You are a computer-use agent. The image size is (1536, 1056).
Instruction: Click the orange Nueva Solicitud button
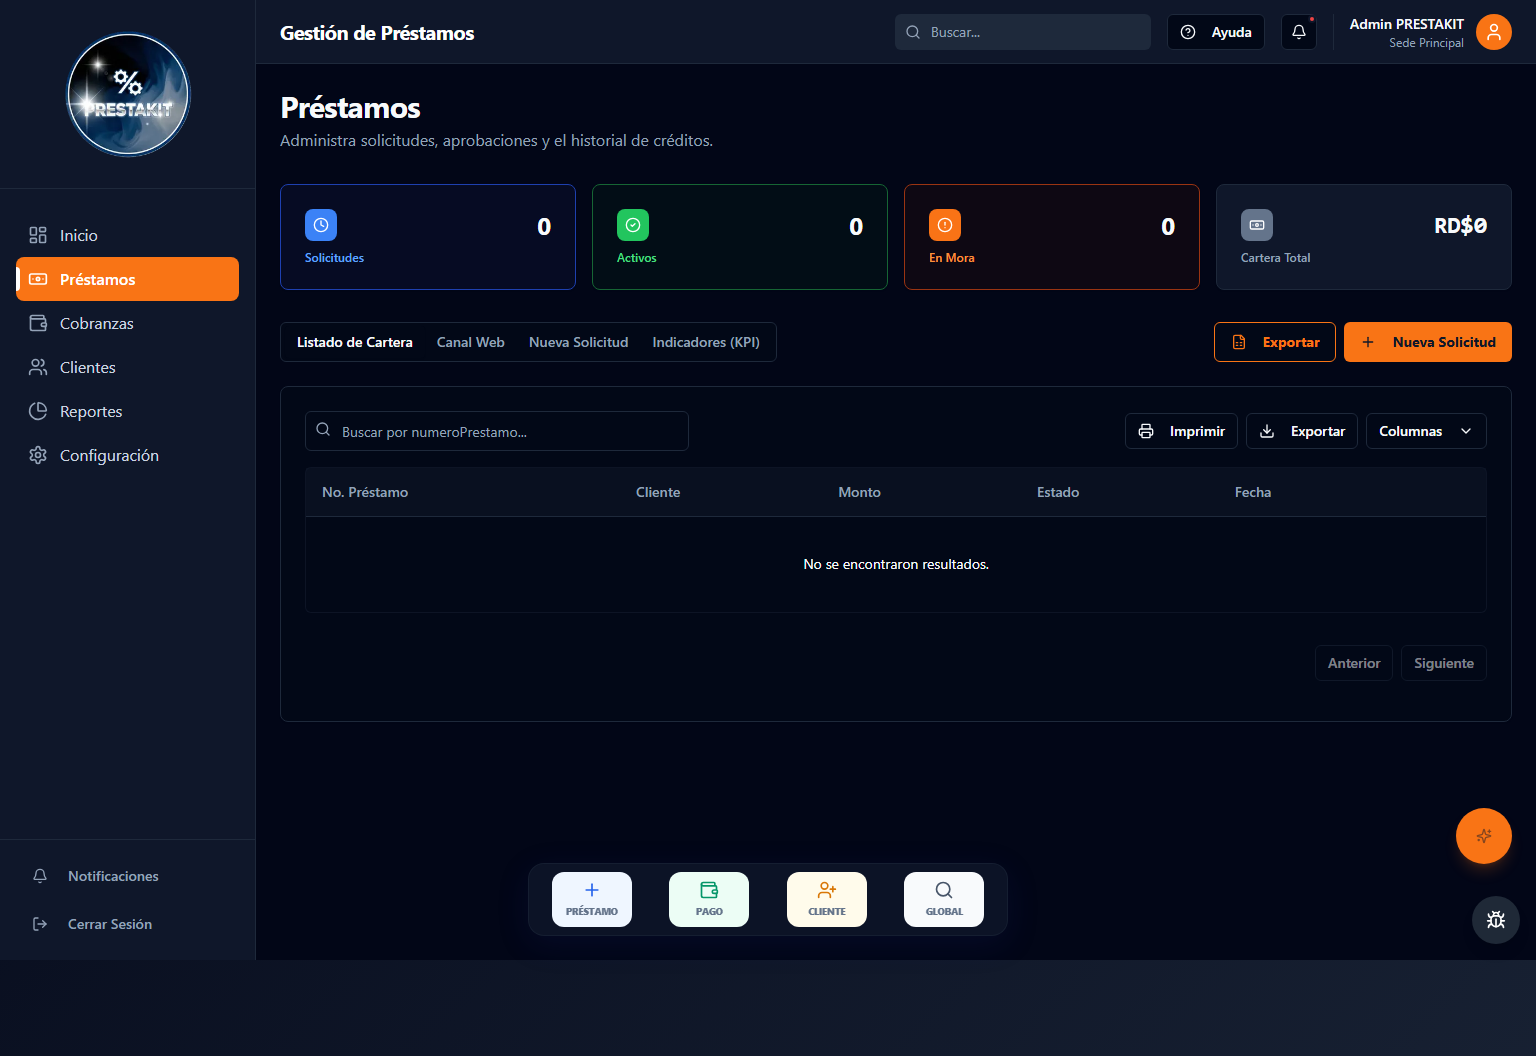pyautogui.click(x=1428, y=342)
